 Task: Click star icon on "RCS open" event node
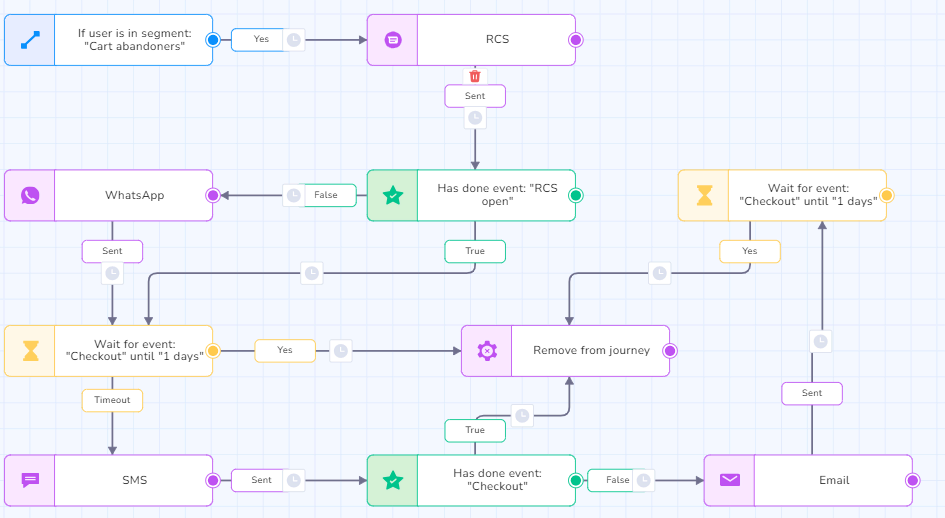pyautogui.click(x=393, y=195)
